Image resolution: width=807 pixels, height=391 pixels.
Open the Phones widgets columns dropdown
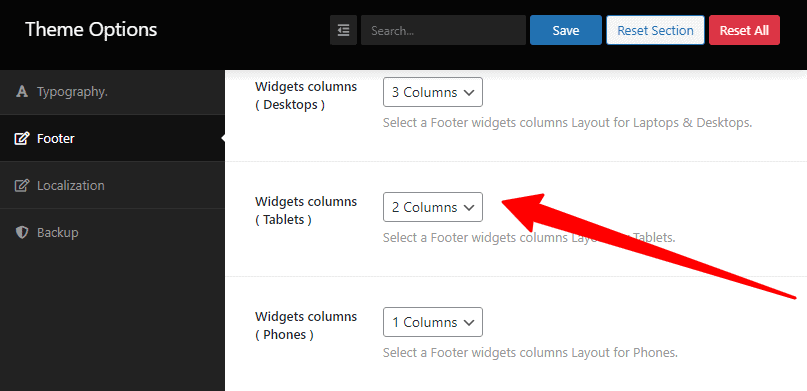coord(433,322)
